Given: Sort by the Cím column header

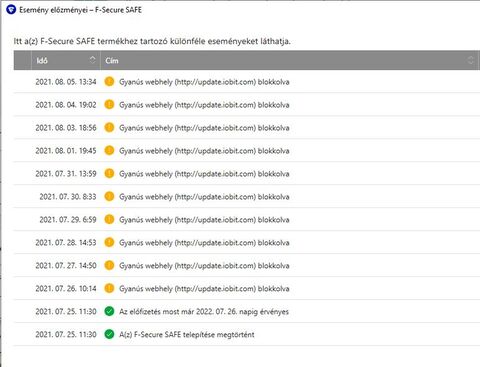Looking at the screenshot, I should [x=290, y=60].
